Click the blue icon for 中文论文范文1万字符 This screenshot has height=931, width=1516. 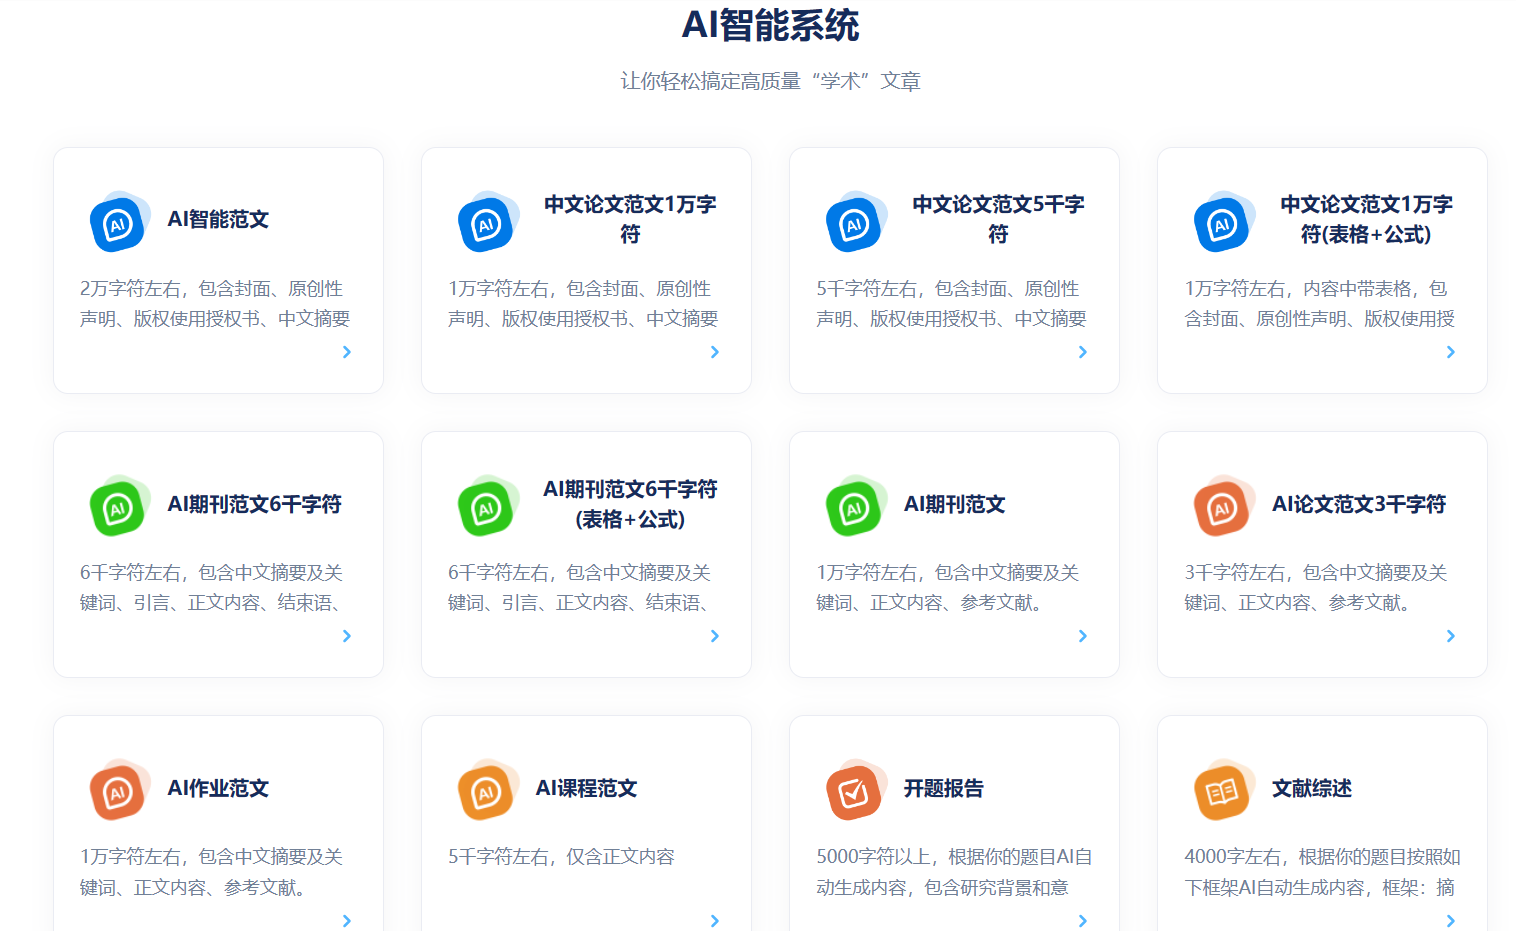(x=486, y=223)
